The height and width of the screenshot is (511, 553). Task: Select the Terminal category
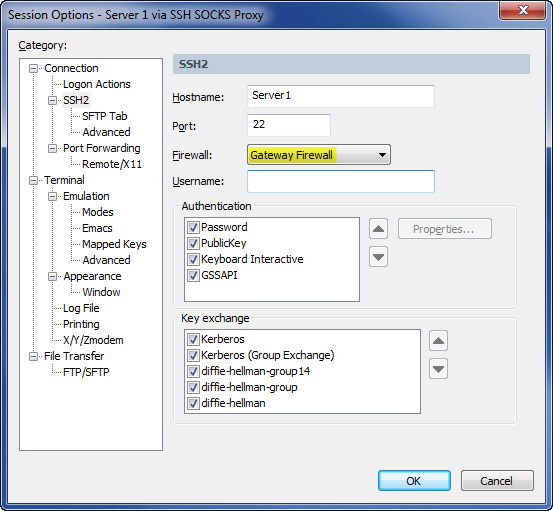[x=64, y=180]
